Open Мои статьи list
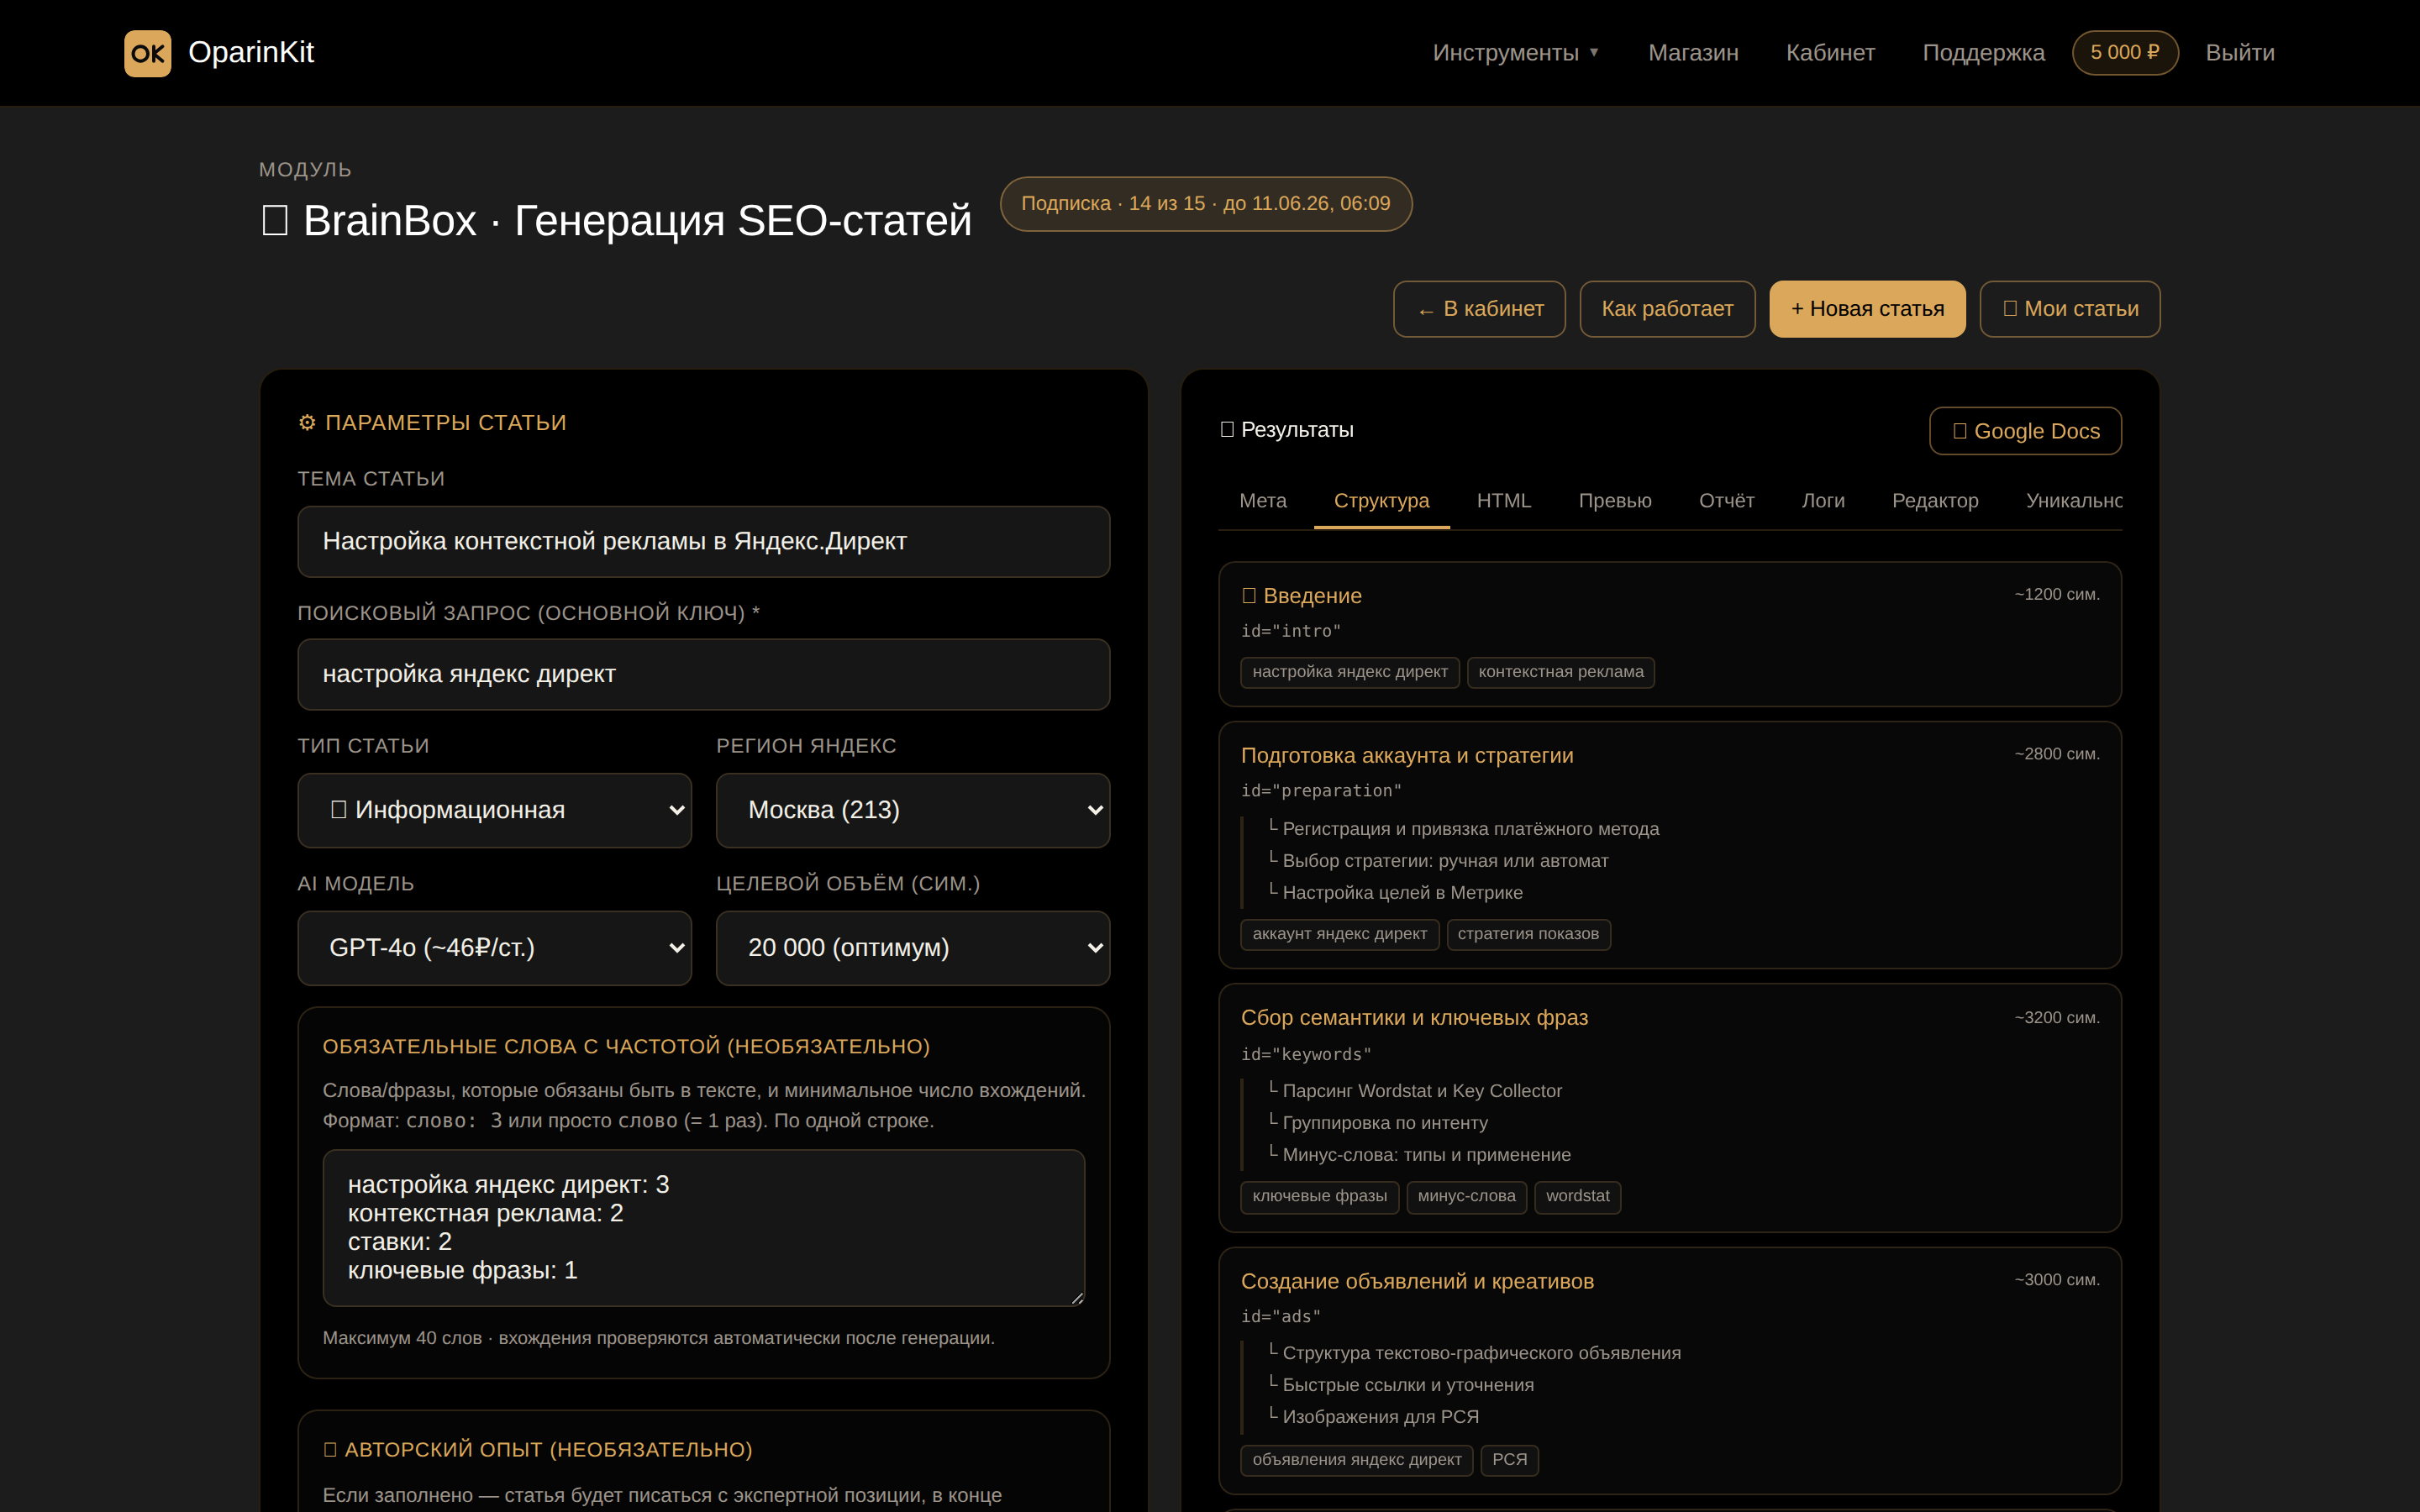This screenshot has height=1512, width=2420. (x=2070, y=309)
